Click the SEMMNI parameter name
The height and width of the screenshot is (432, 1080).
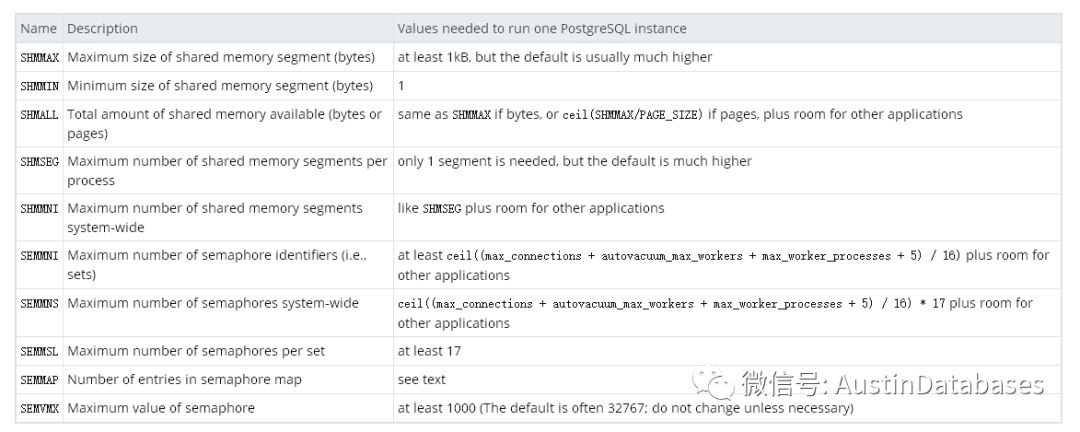(x=38, y=255)
